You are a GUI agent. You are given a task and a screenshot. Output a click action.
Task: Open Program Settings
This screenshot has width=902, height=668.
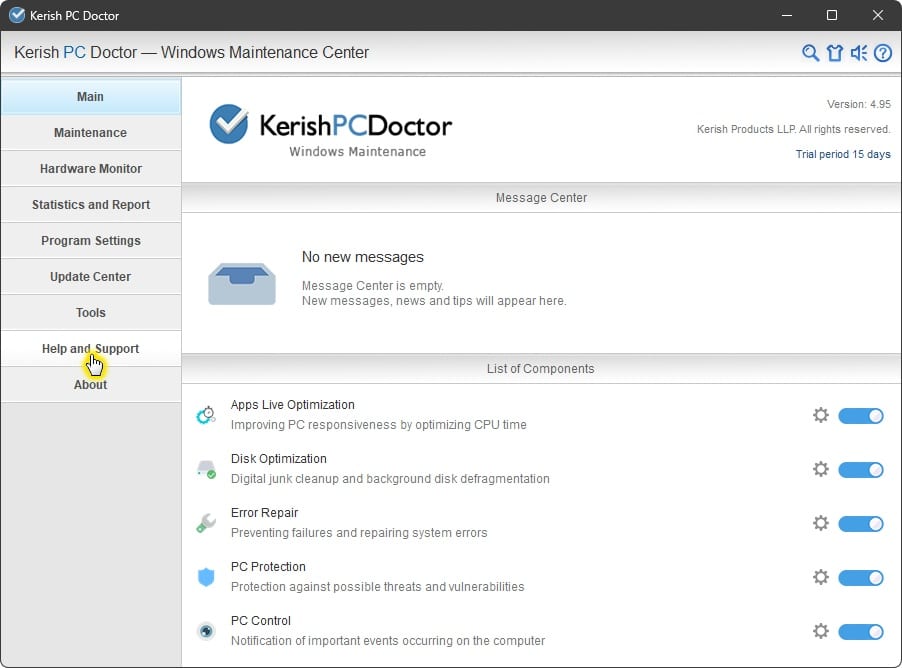[x=91, y=241]
